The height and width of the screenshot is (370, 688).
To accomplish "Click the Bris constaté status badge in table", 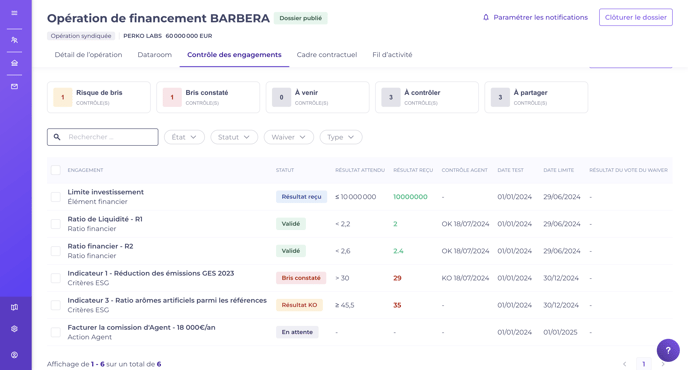I will 301,278.
